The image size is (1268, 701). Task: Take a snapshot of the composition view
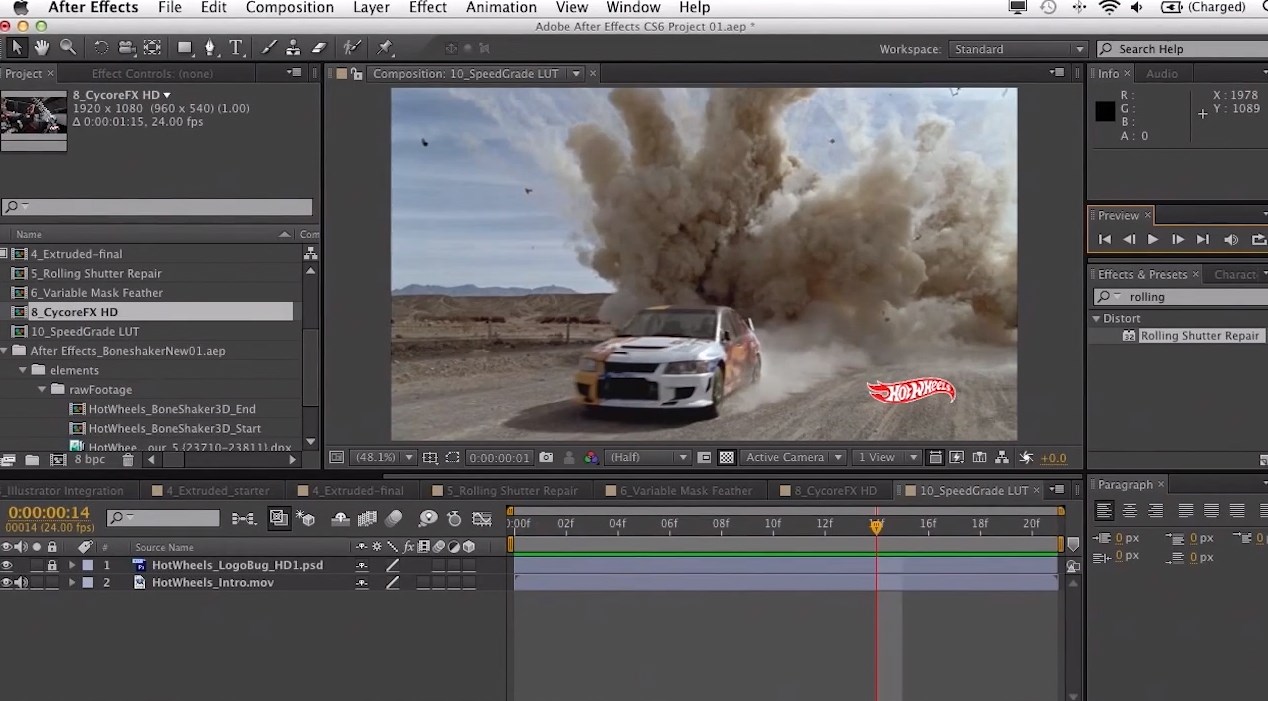546,457
